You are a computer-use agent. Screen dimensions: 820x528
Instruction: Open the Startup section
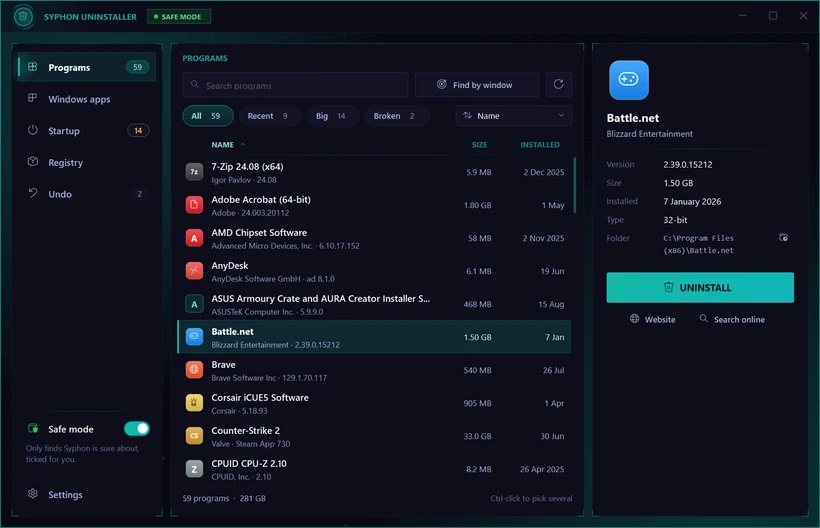click(x=87, y=131)
